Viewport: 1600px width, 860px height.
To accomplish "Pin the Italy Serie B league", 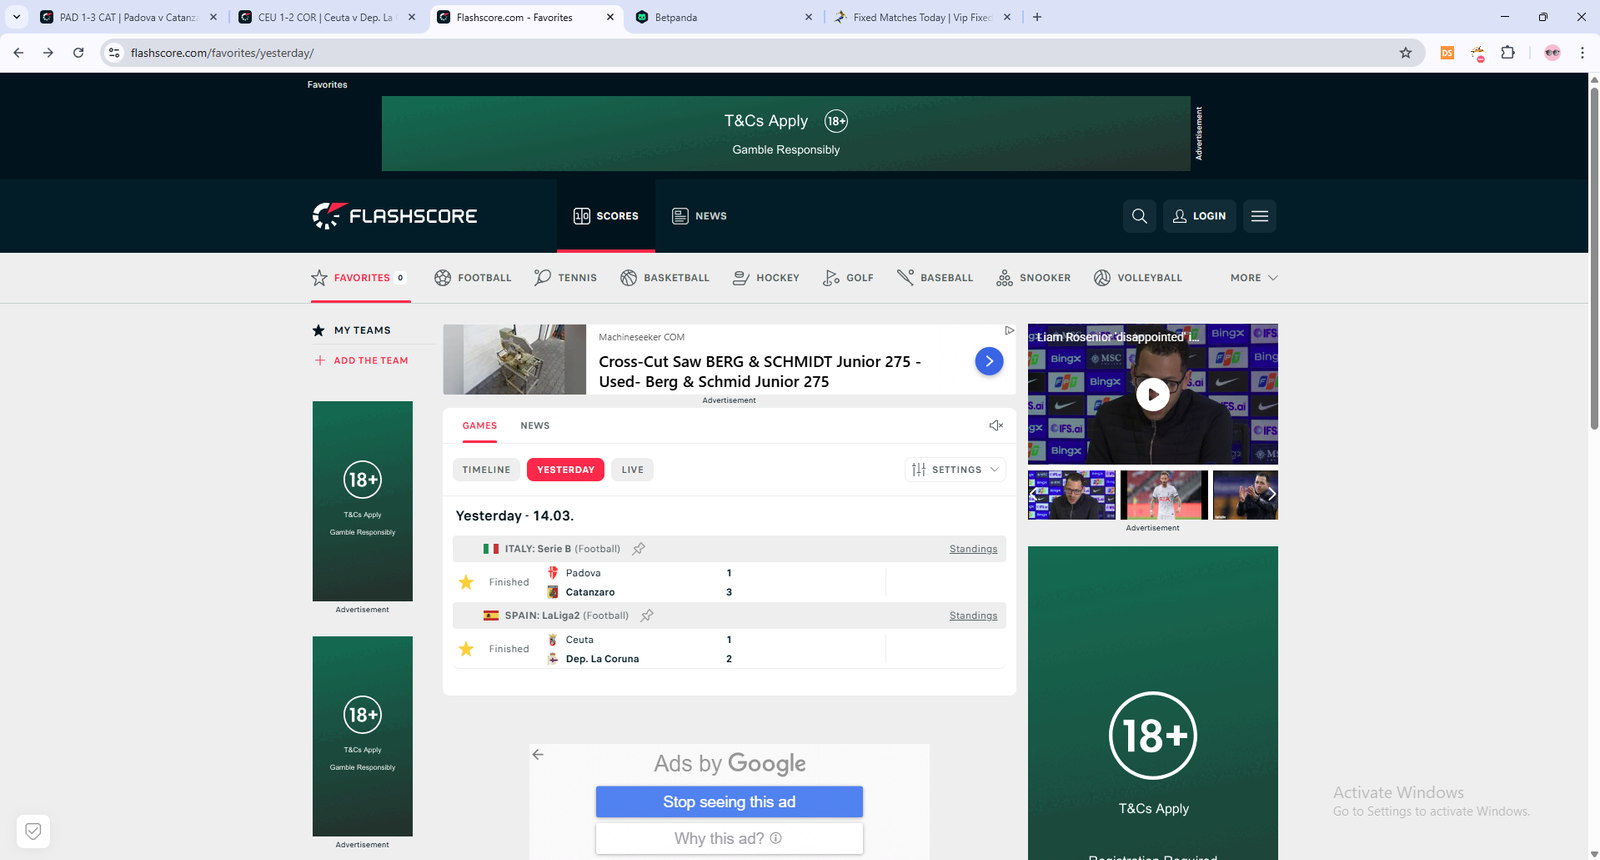I will pyautogui.click(x=639, y=549).
